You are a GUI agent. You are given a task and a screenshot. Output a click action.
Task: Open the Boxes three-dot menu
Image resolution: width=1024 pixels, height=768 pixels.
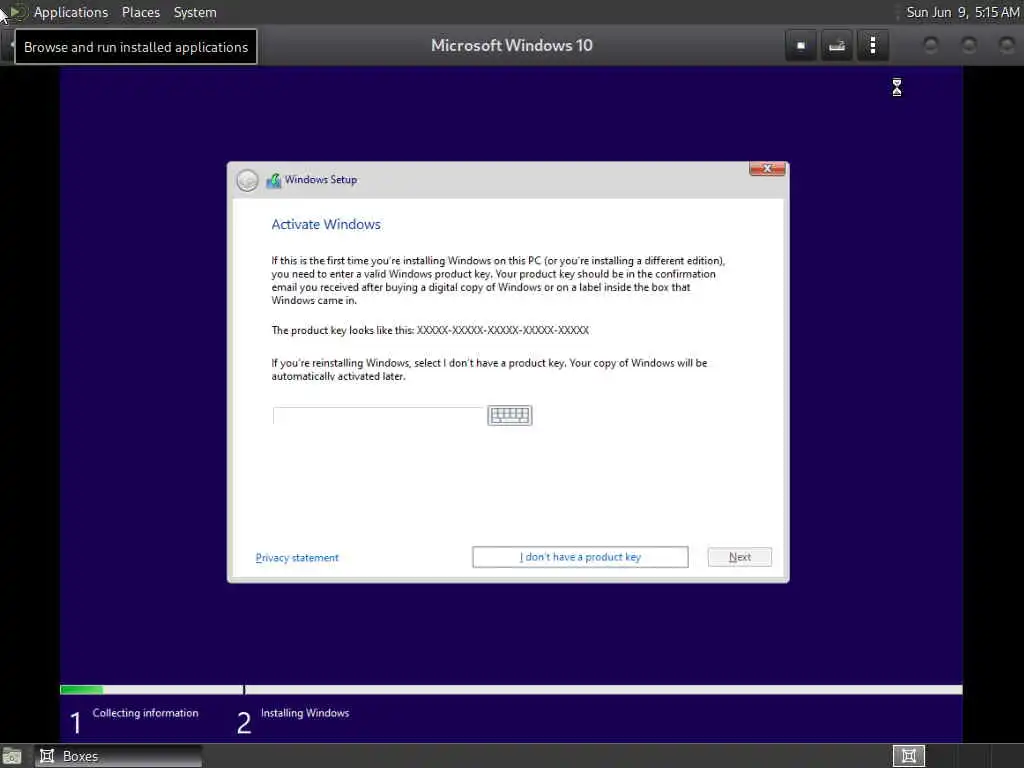(x=872, y=46)
